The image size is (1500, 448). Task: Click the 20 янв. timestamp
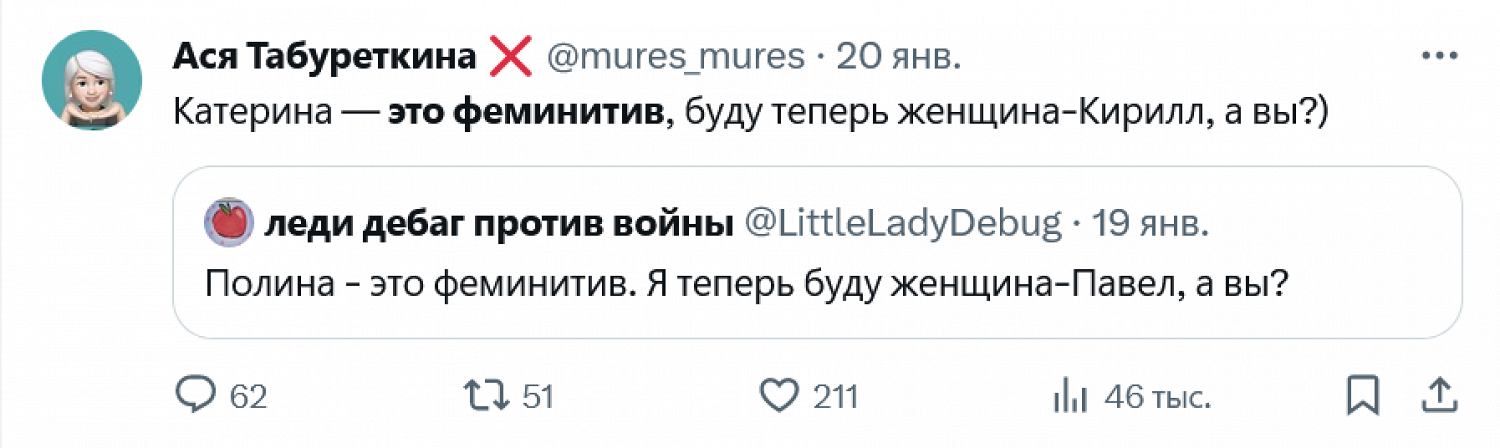click(x=897, y=58)
